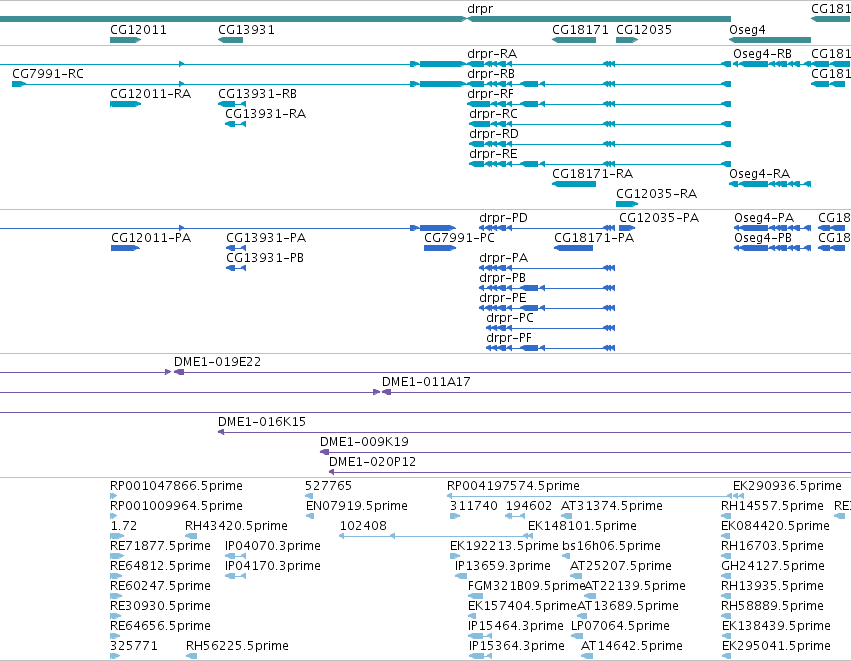
Task: Select CG7991-PC protein bar
Action: 440,248
